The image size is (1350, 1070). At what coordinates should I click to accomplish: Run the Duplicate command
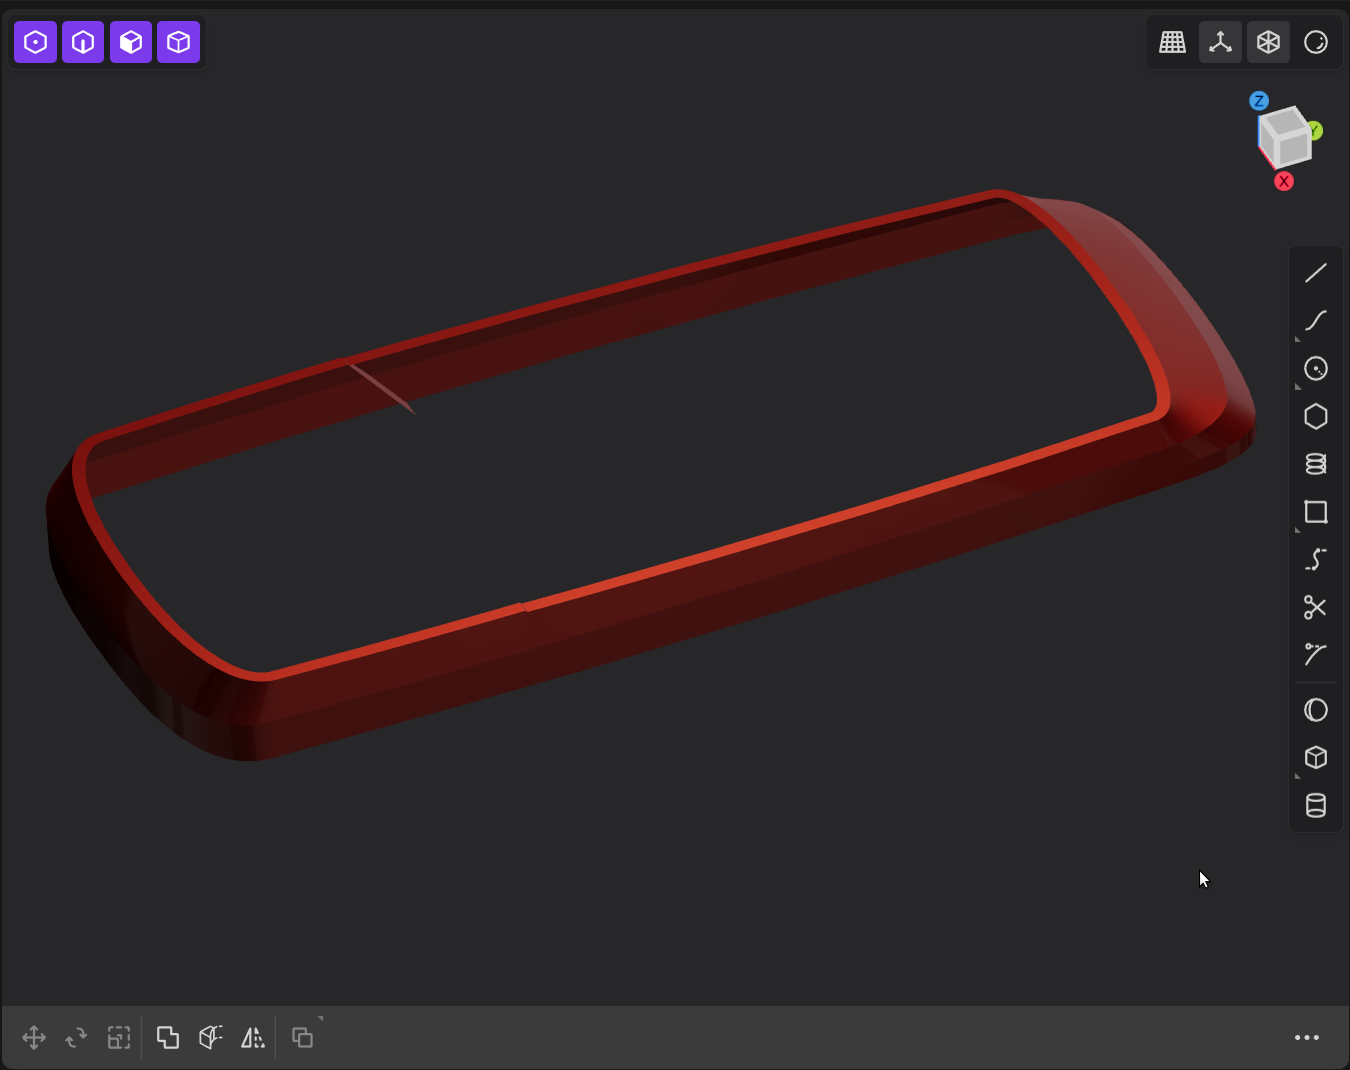302,1038
